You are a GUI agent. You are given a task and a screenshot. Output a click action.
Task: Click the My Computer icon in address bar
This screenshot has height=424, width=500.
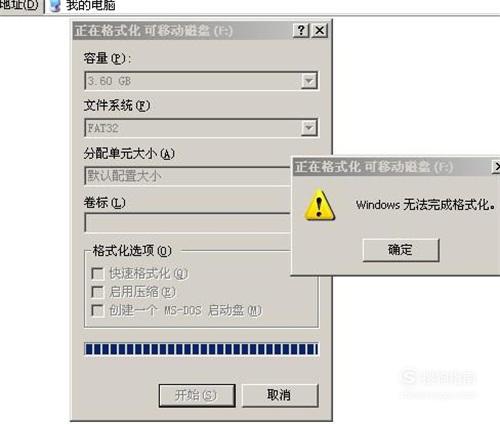[x=55, y=6]
